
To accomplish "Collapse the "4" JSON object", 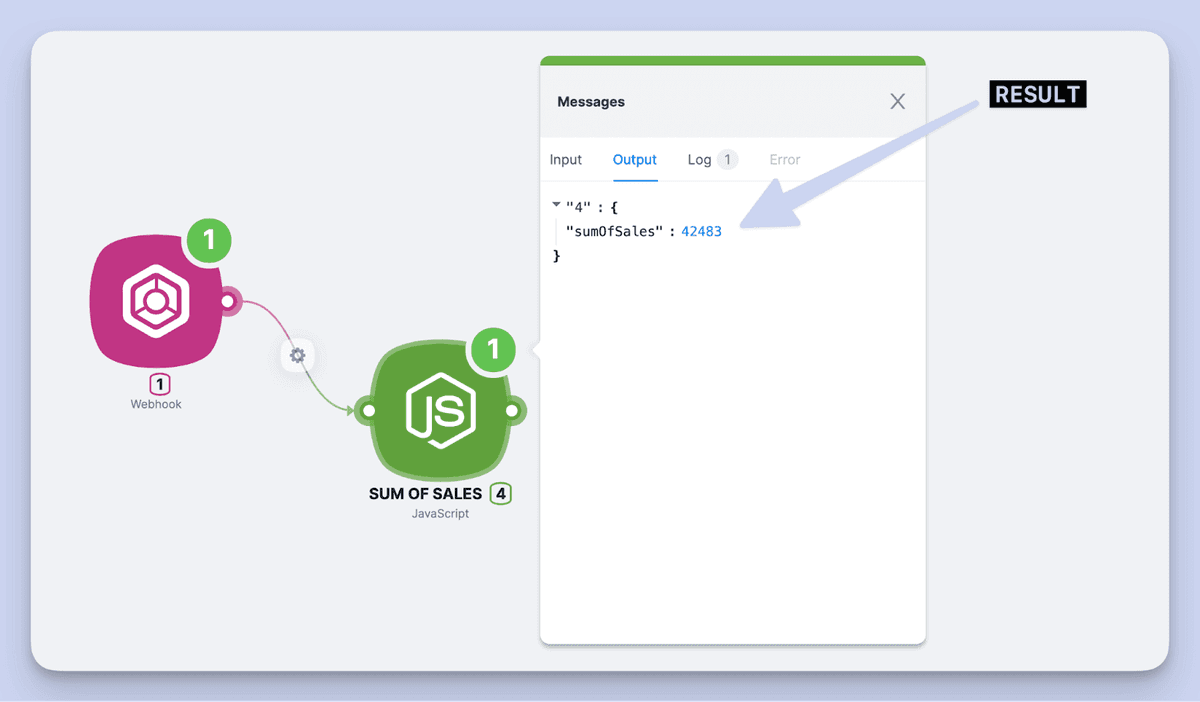I will pos(557,206).
